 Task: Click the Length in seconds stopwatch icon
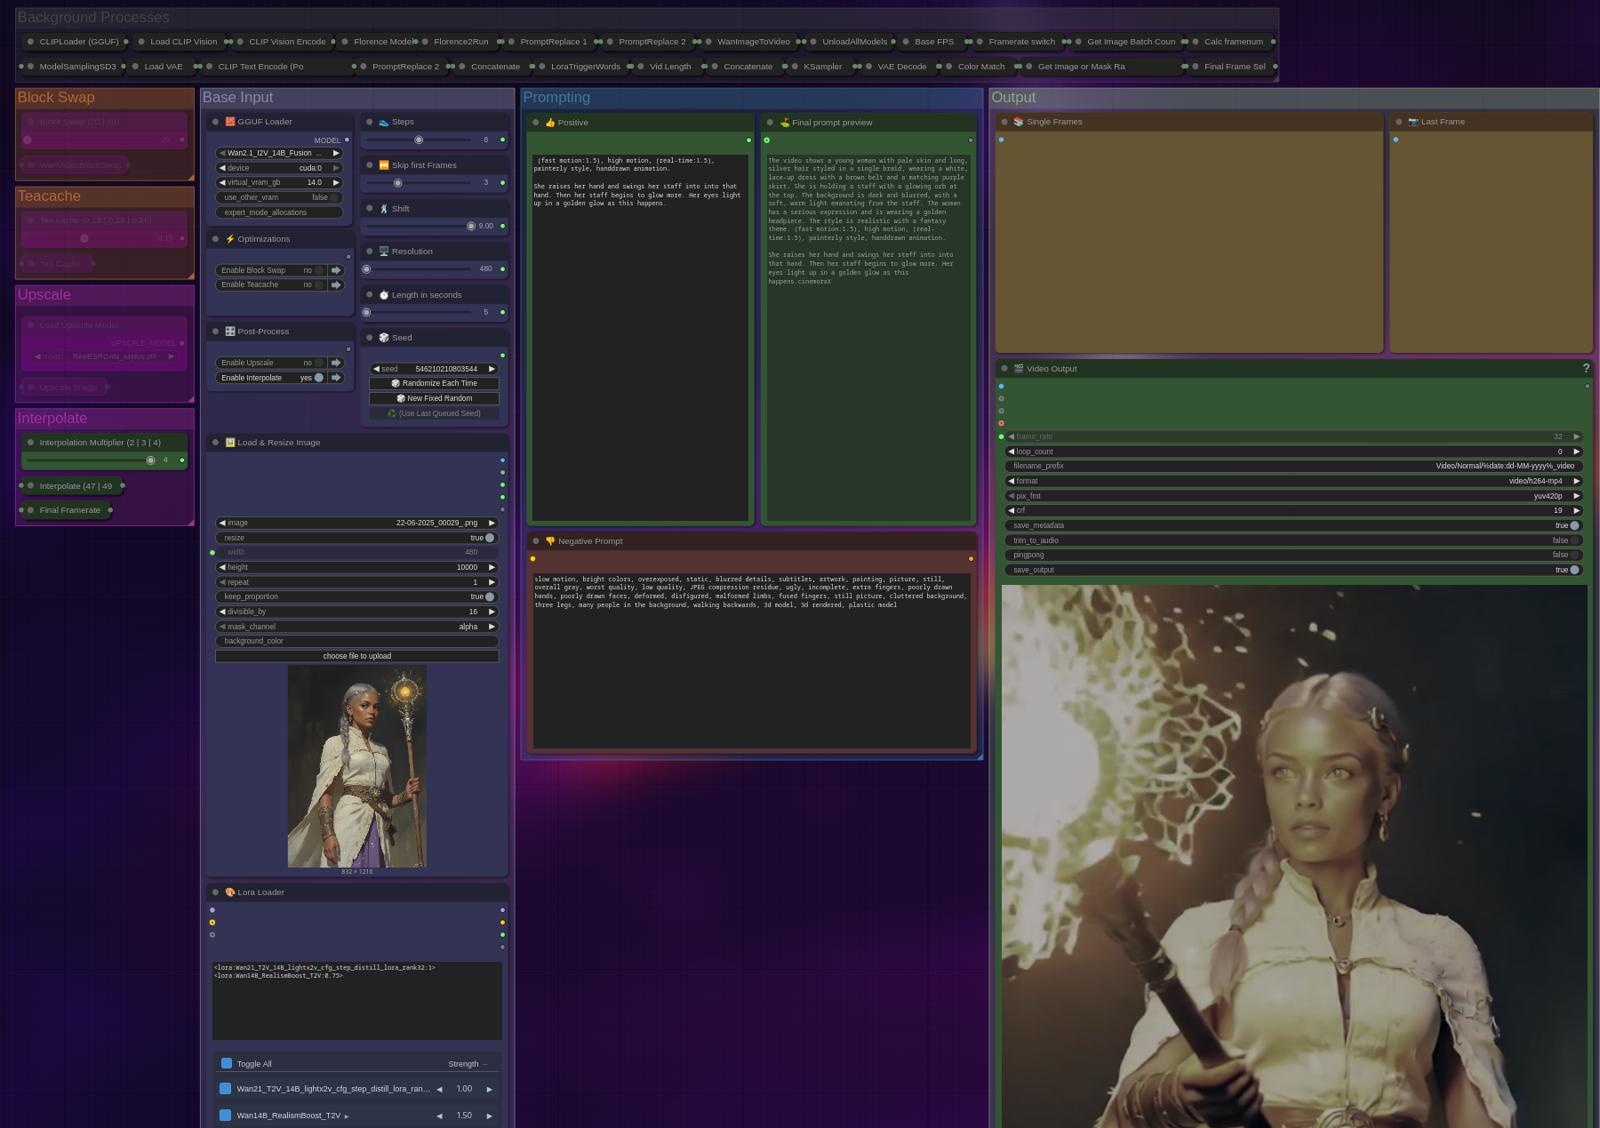(383, 295)
